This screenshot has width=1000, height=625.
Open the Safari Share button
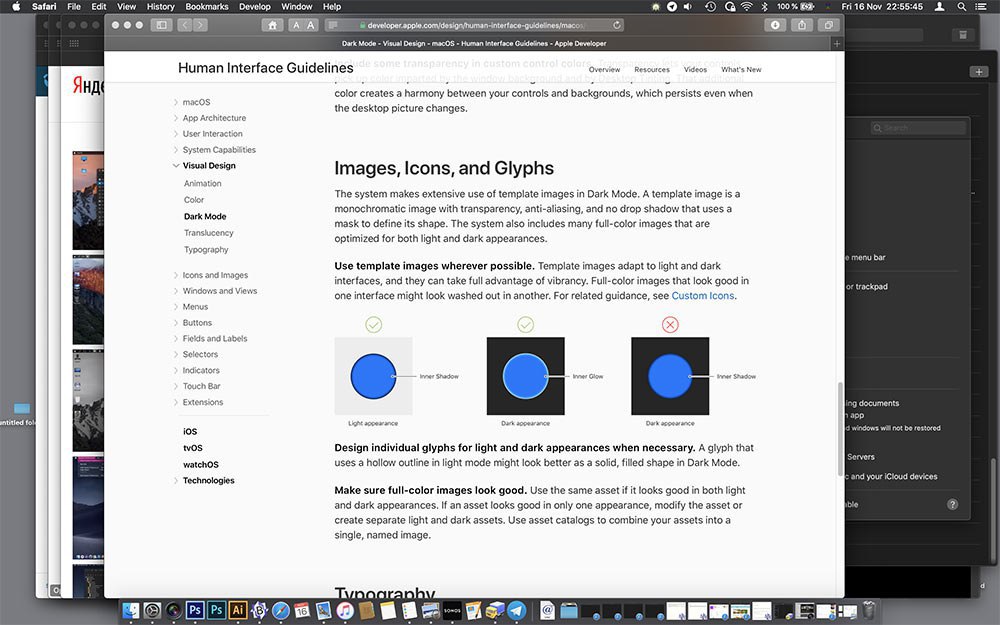click(802, 25)
